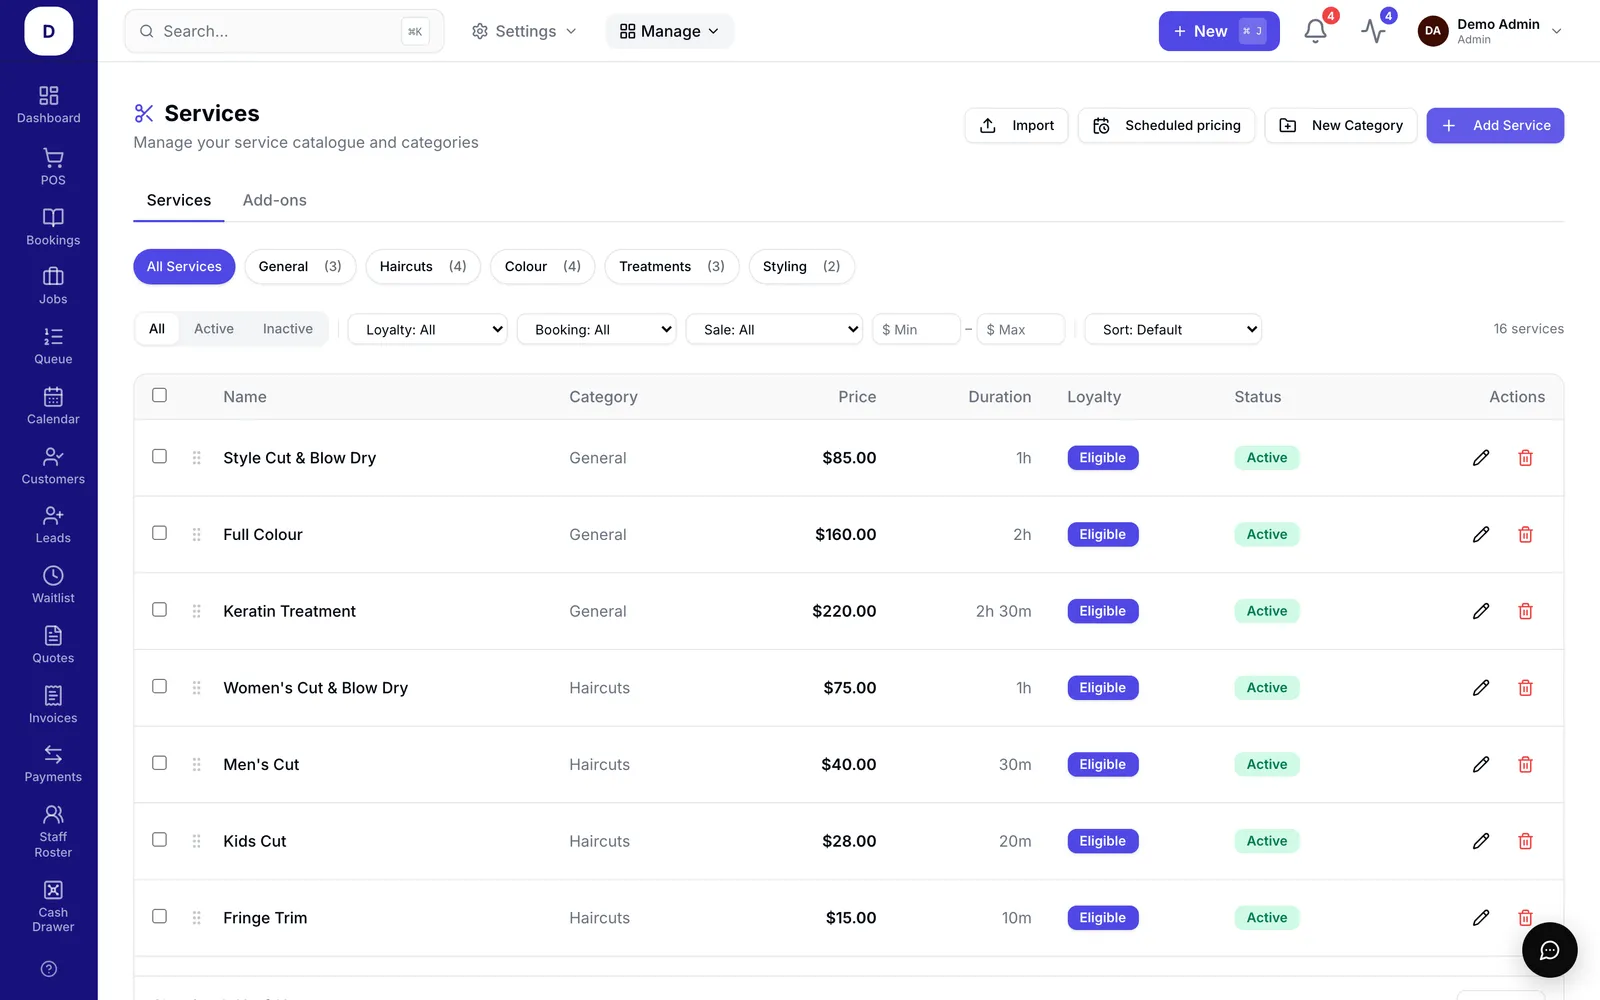
Task: Go to Jobs in the sidebar
Action: 53,286
